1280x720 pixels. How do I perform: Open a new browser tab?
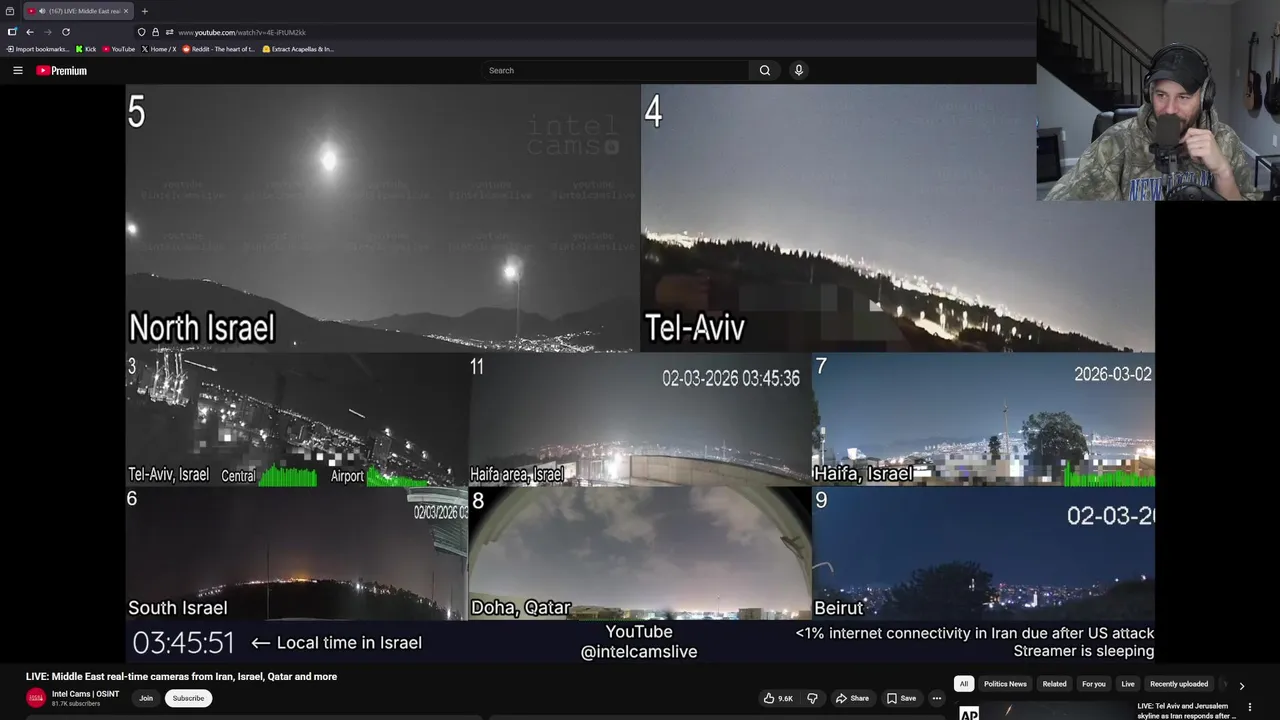coord(144,11)
